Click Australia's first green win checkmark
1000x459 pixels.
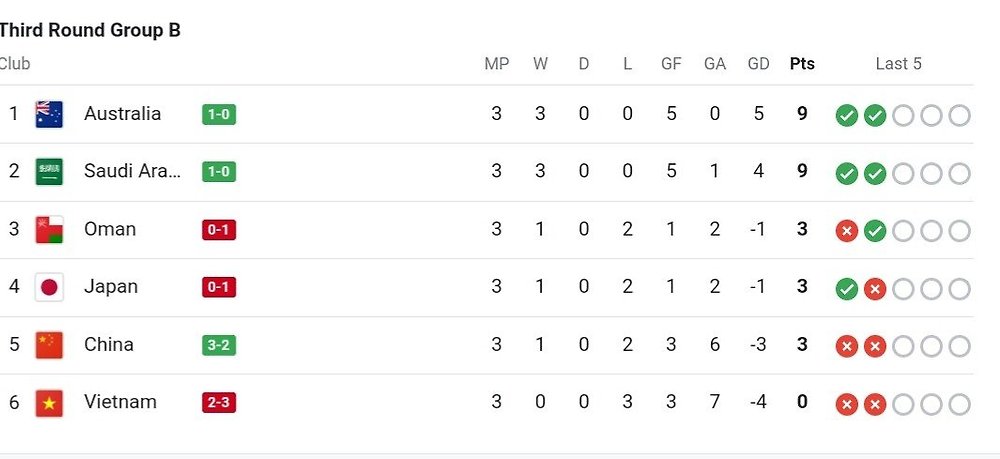tap(847, 116)
